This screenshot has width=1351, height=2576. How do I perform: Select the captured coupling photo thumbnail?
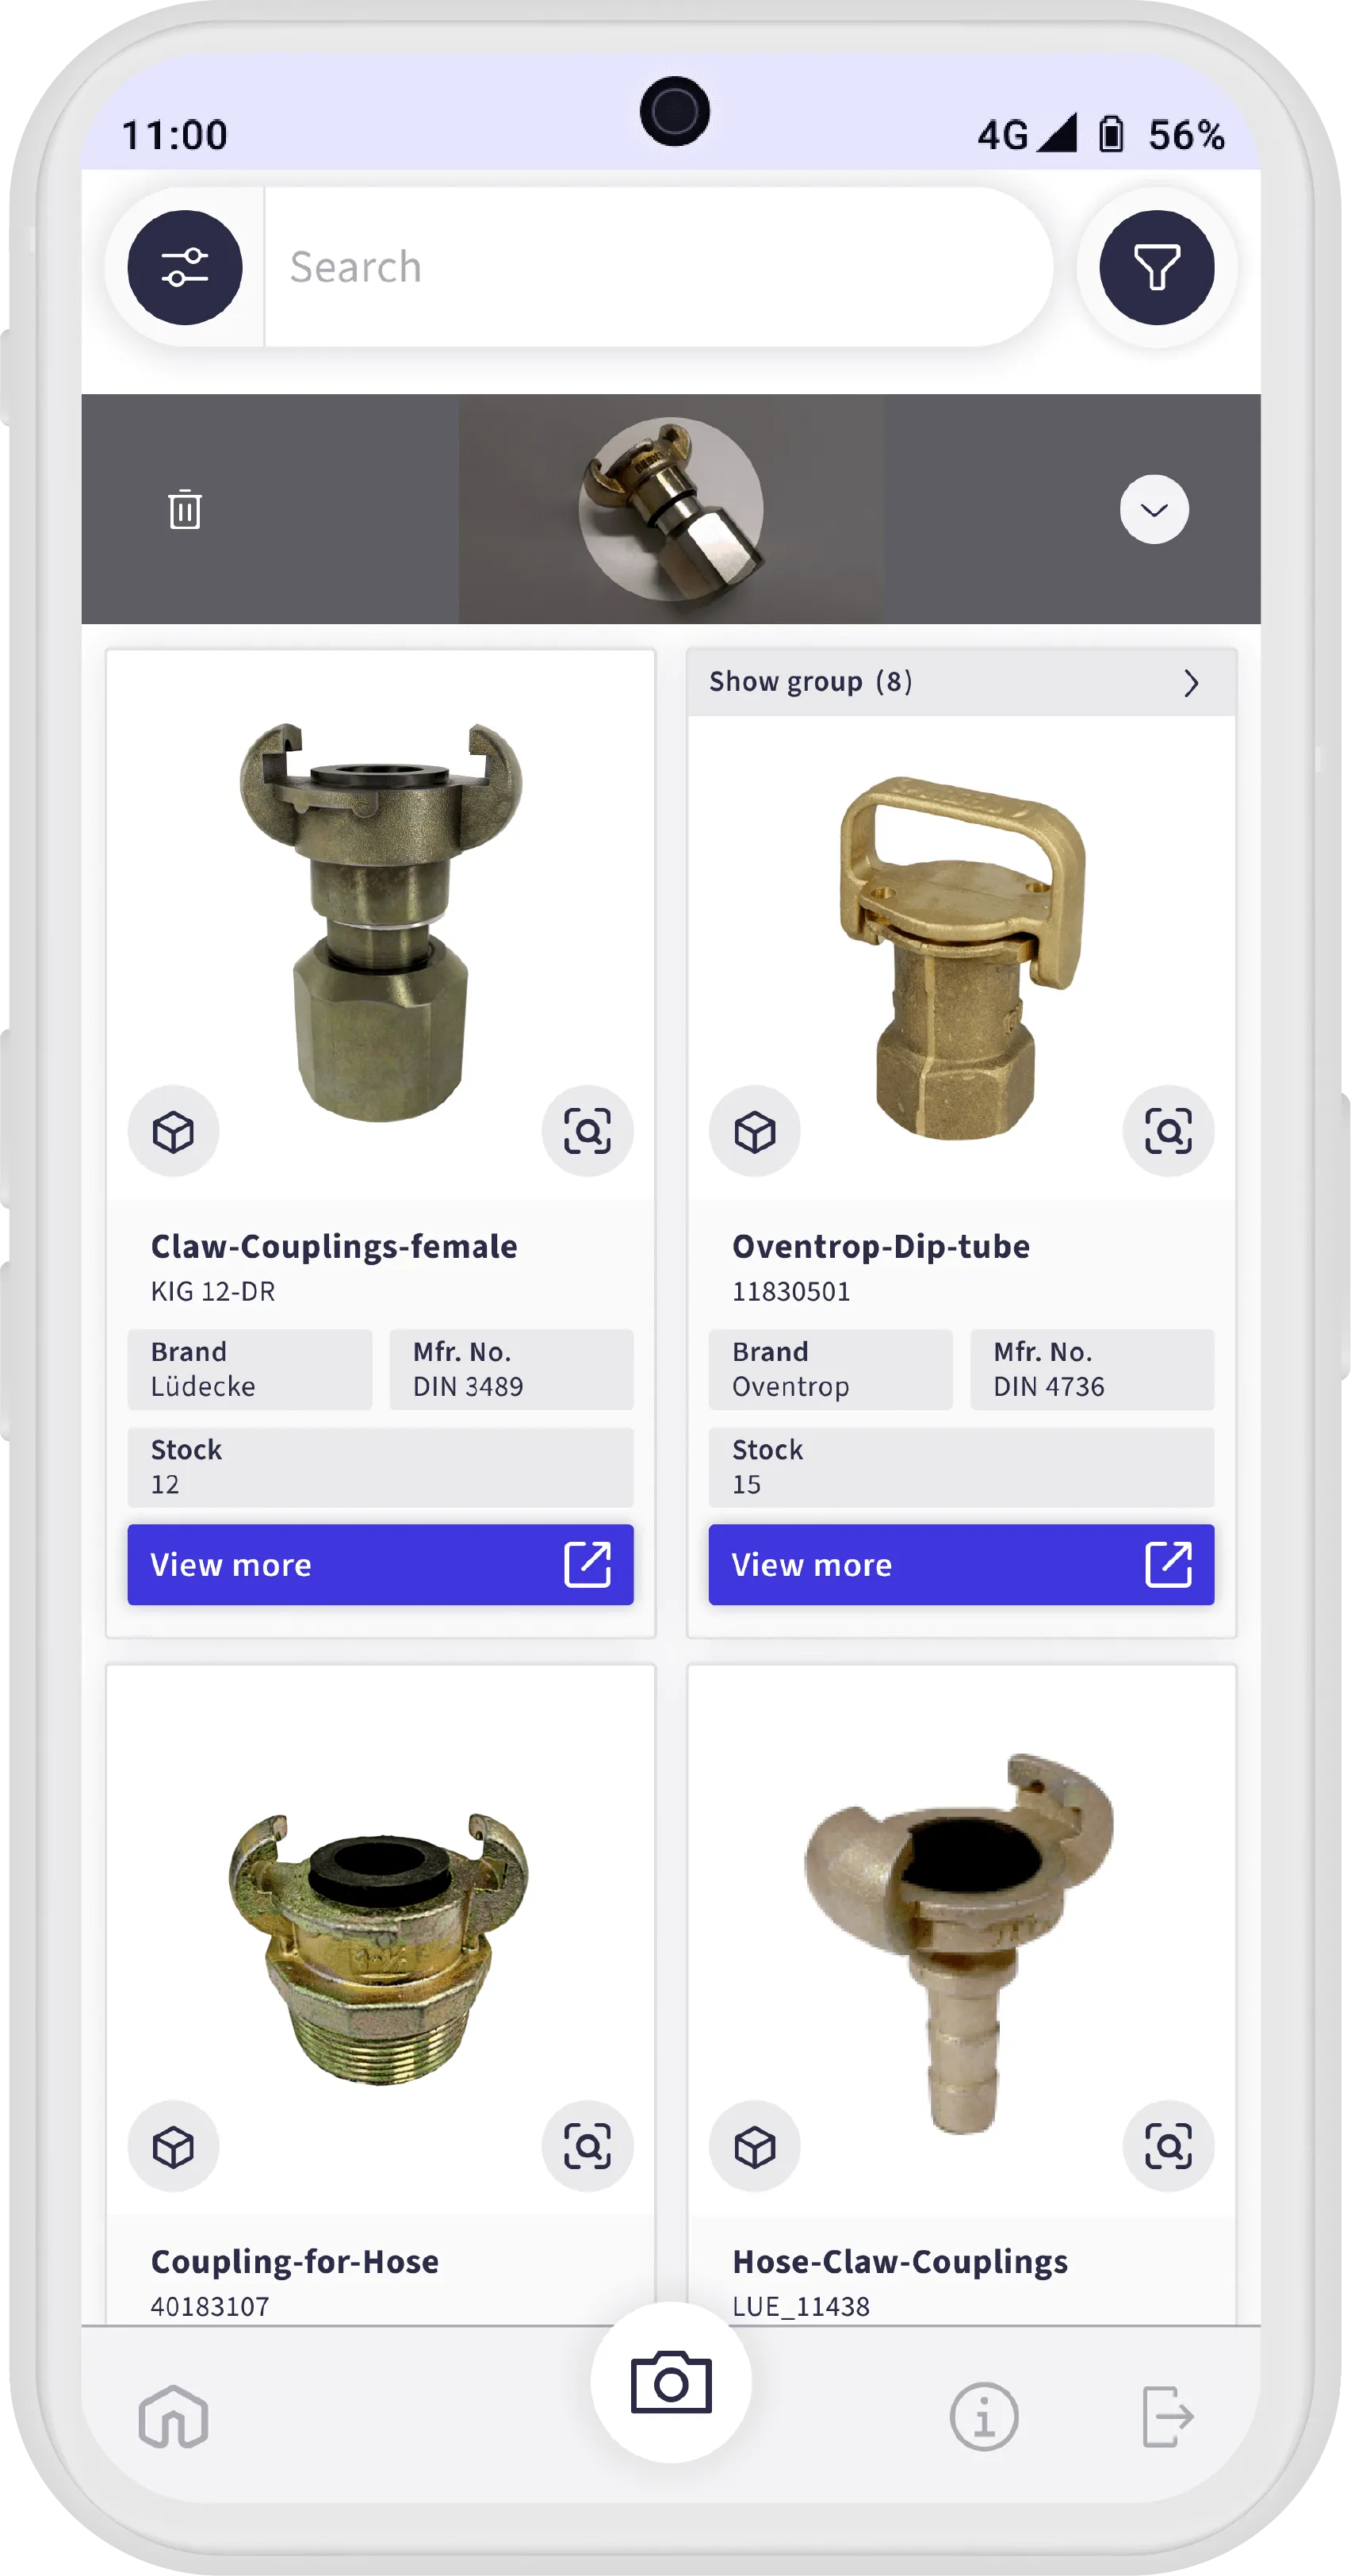coord(671,509)
